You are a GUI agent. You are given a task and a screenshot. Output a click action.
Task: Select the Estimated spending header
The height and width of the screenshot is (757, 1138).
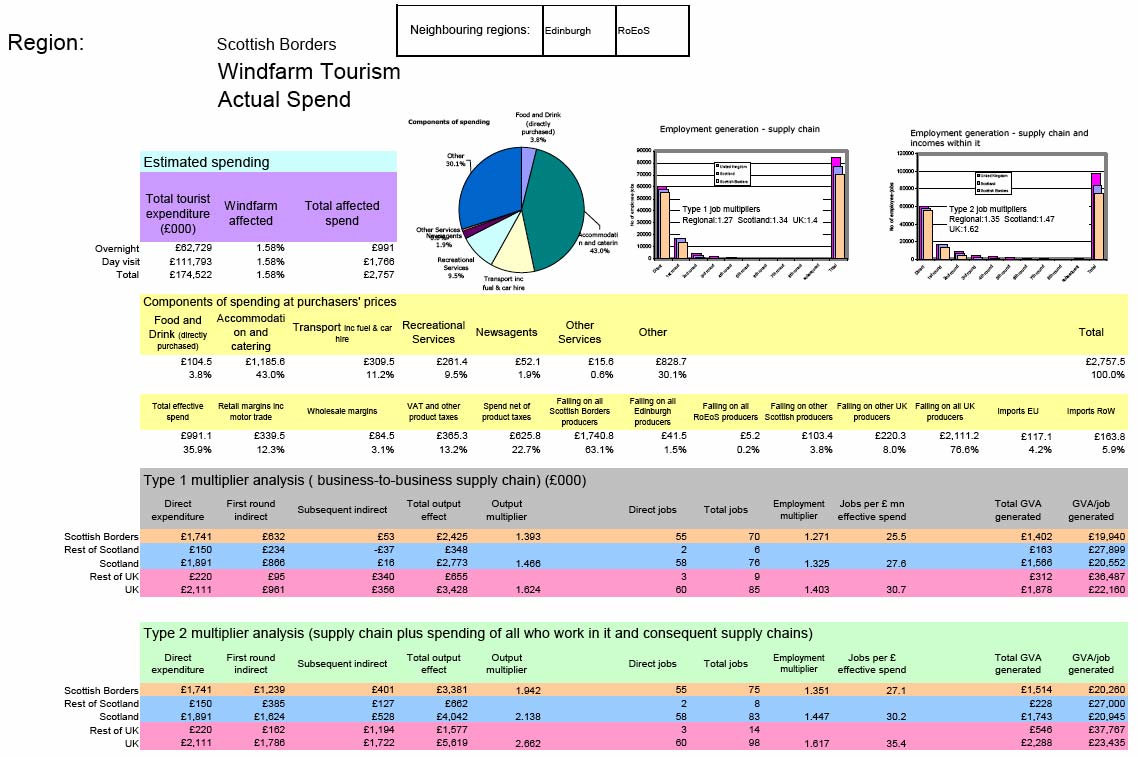269,162
